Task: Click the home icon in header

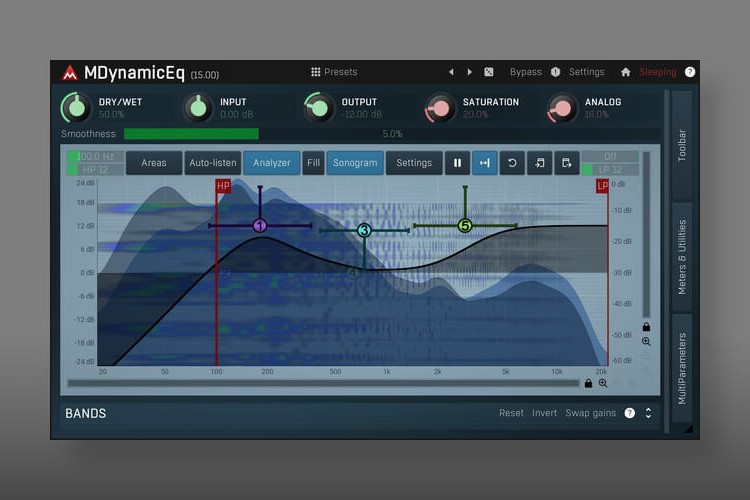Action: click(625, 72)
